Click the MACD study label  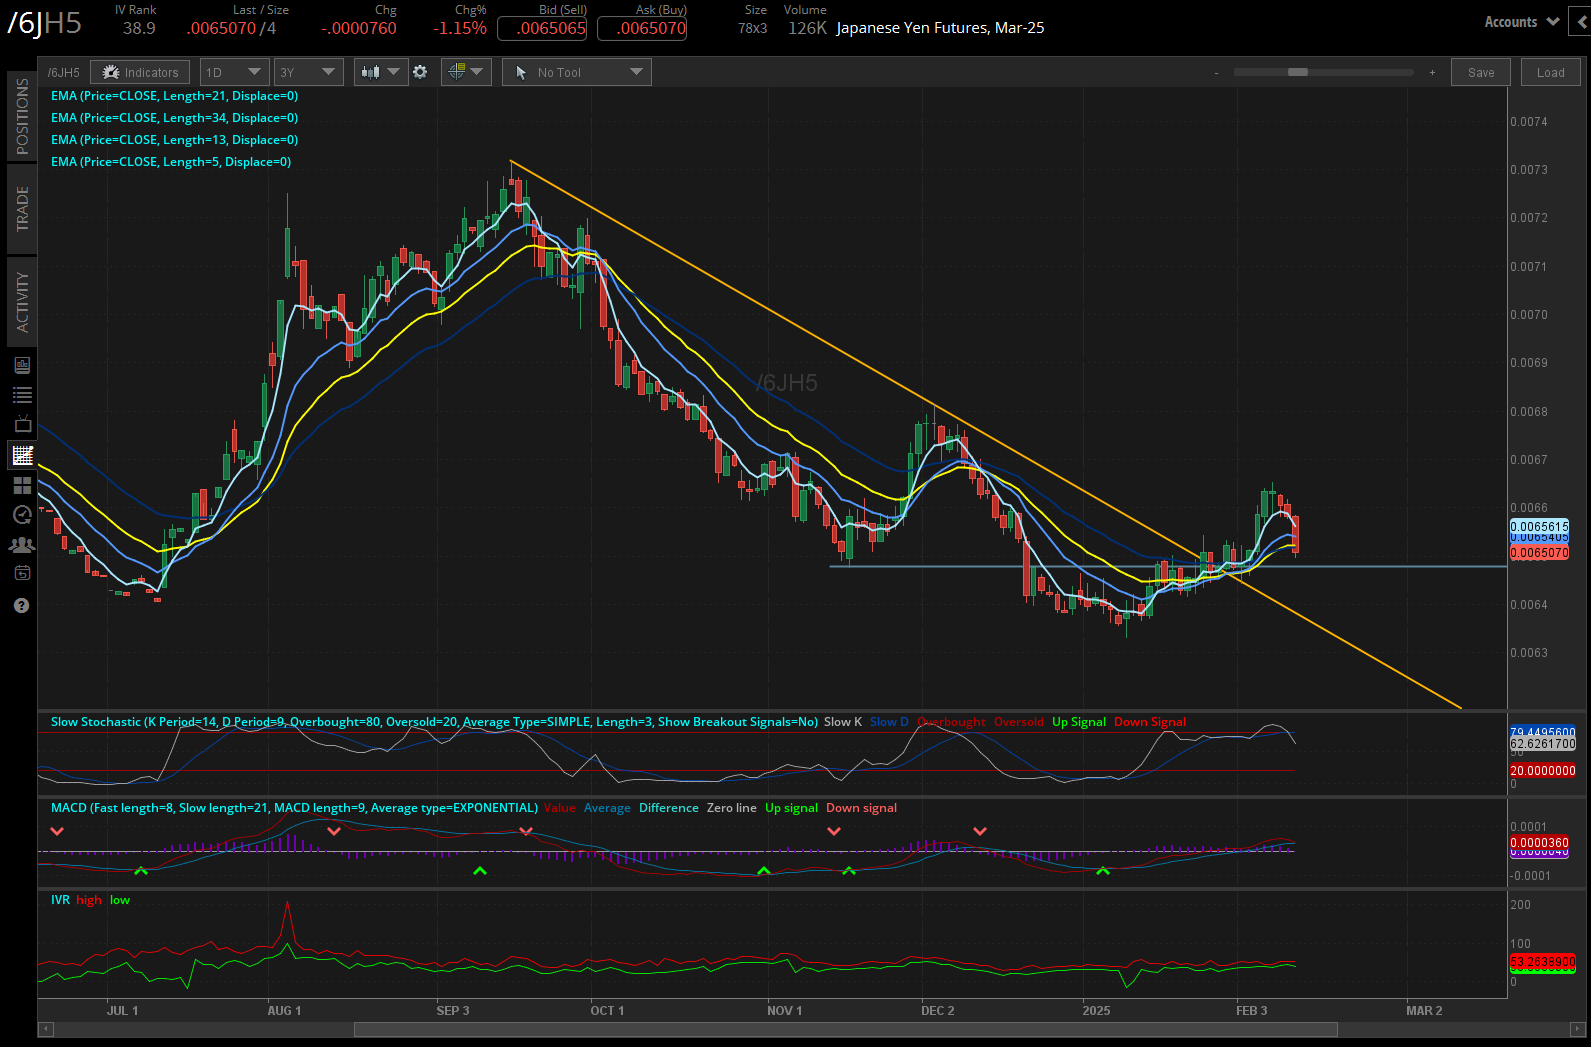(294, 808)
